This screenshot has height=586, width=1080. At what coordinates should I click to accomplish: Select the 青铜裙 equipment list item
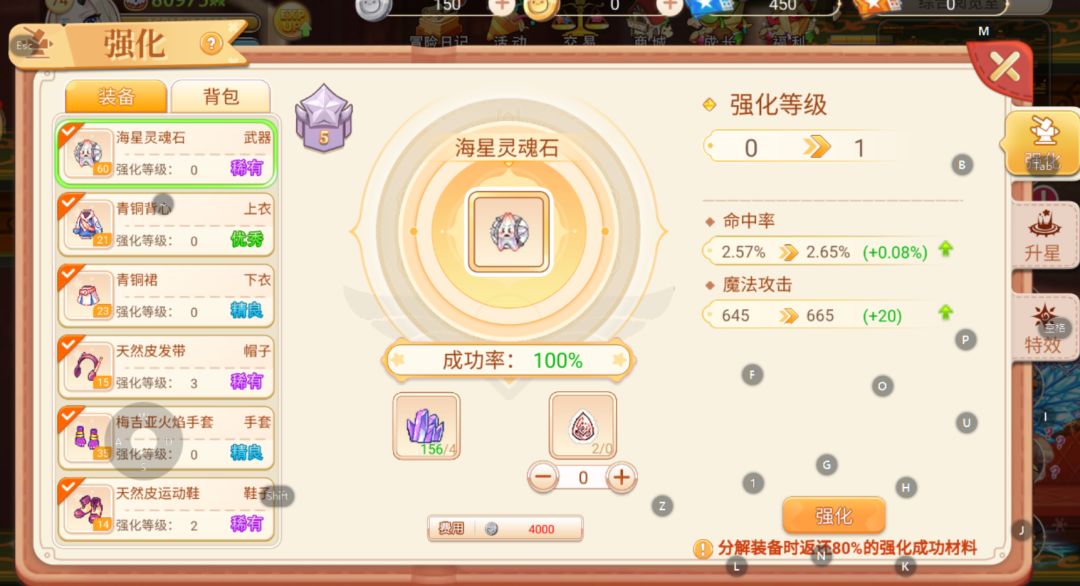(166, 296)
